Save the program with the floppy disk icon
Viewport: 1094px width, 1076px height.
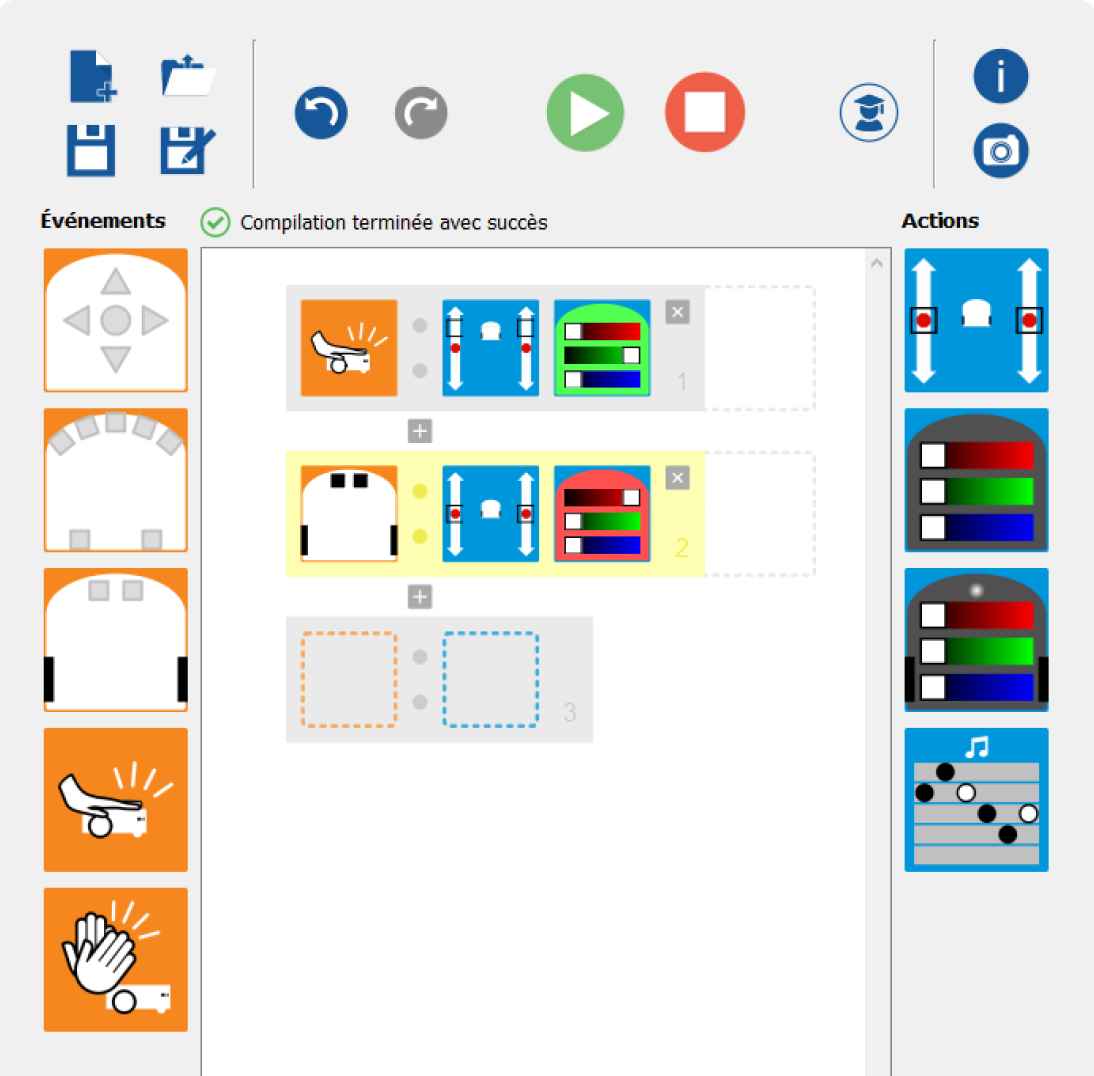93,147
